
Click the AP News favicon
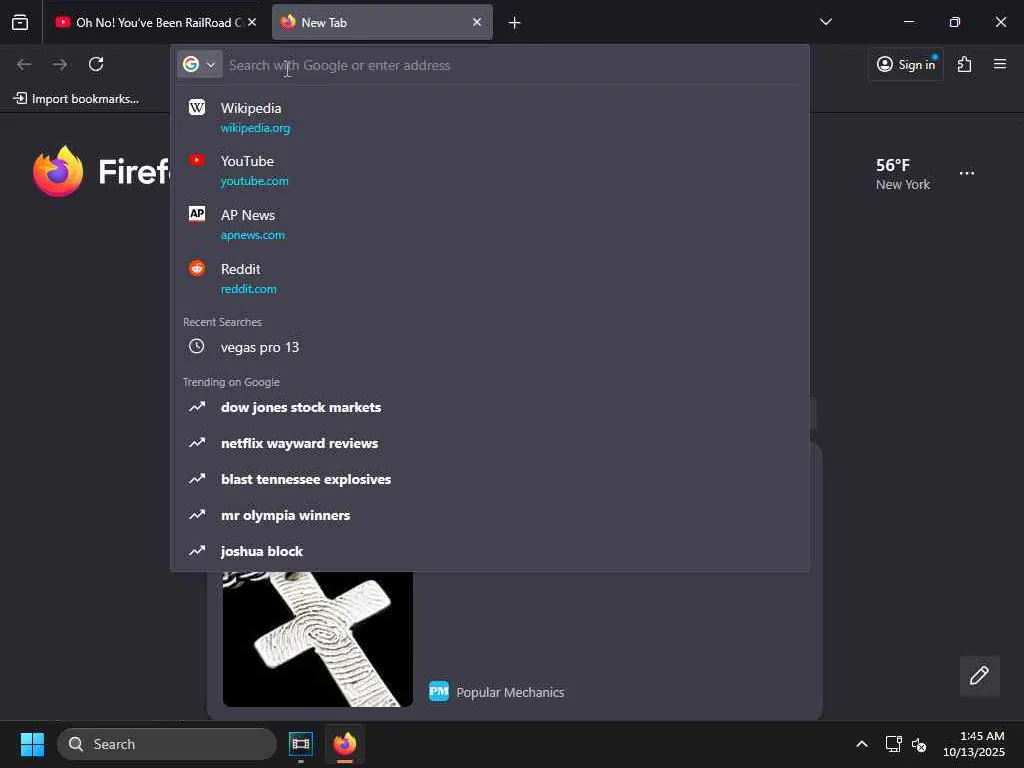coord(197,214)
